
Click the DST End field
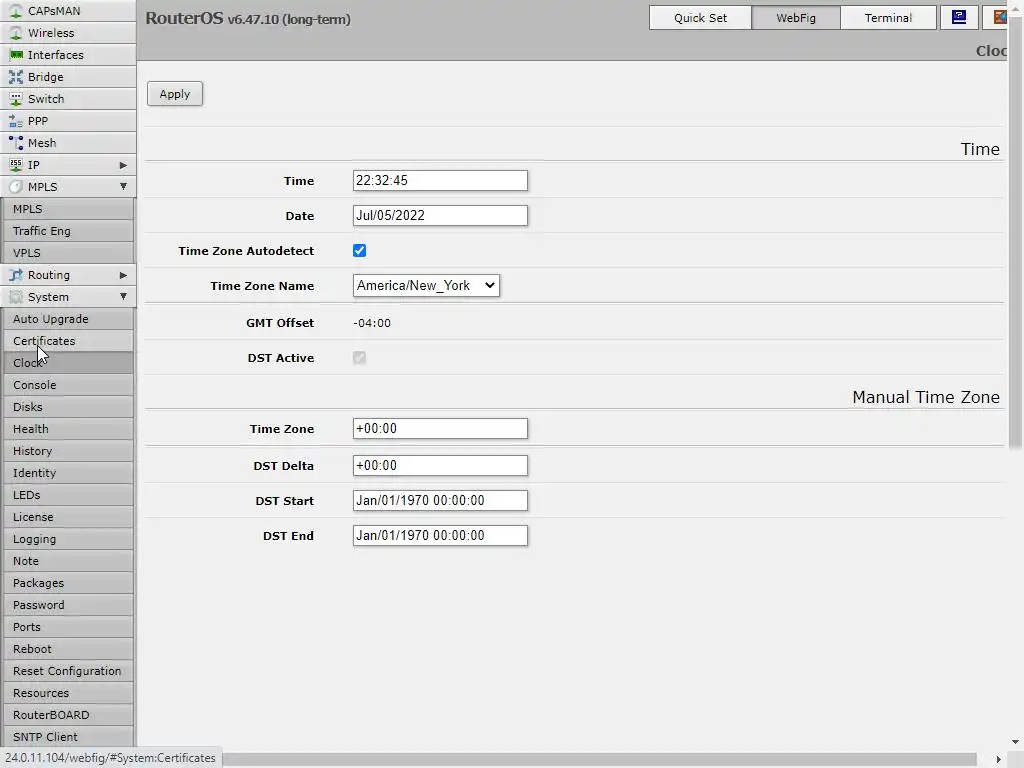pyautogui.click(x=440, y=536)
